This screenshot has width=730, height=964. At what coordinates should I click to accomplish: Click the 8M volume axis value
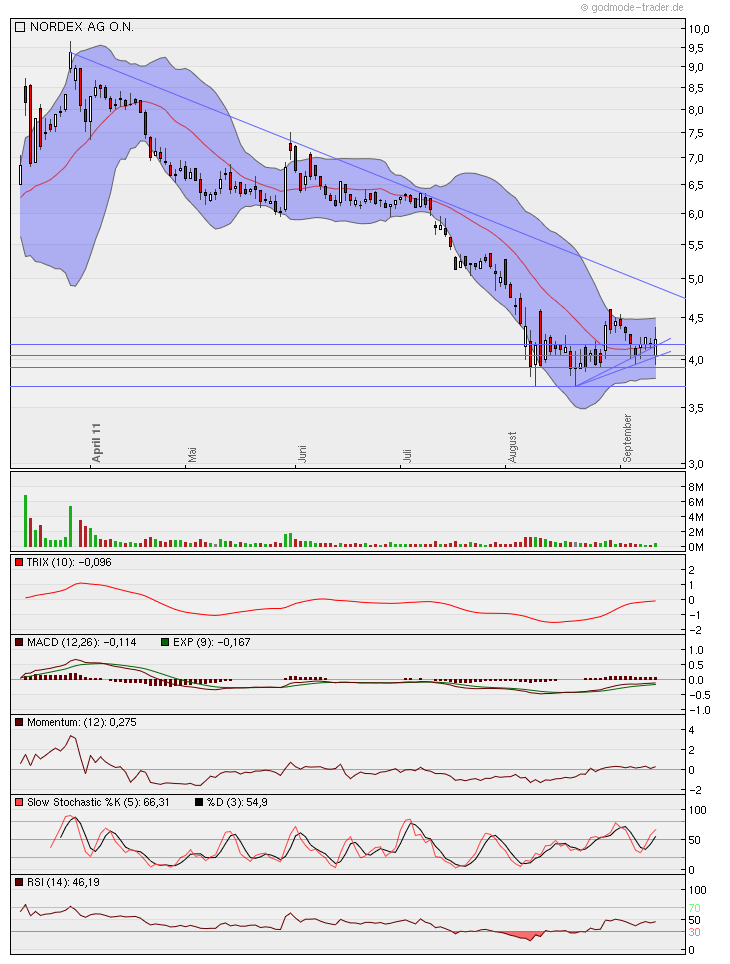click(x=696, y=487)
